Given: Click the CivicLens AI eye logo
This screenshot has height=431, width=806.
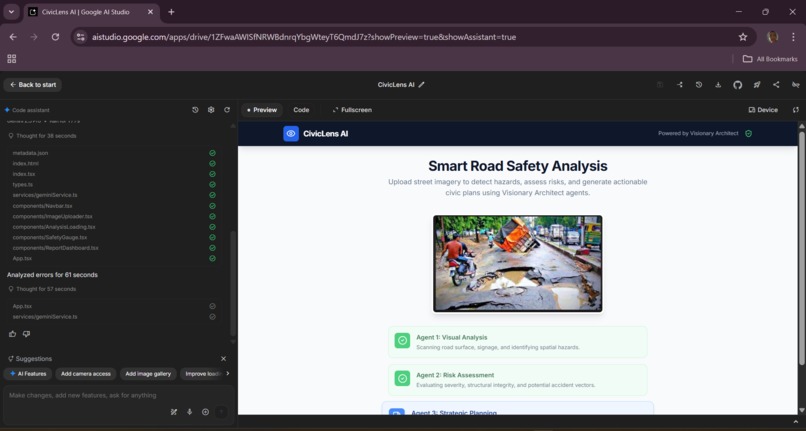Looking at the screenshot, I should click(291, 134).
